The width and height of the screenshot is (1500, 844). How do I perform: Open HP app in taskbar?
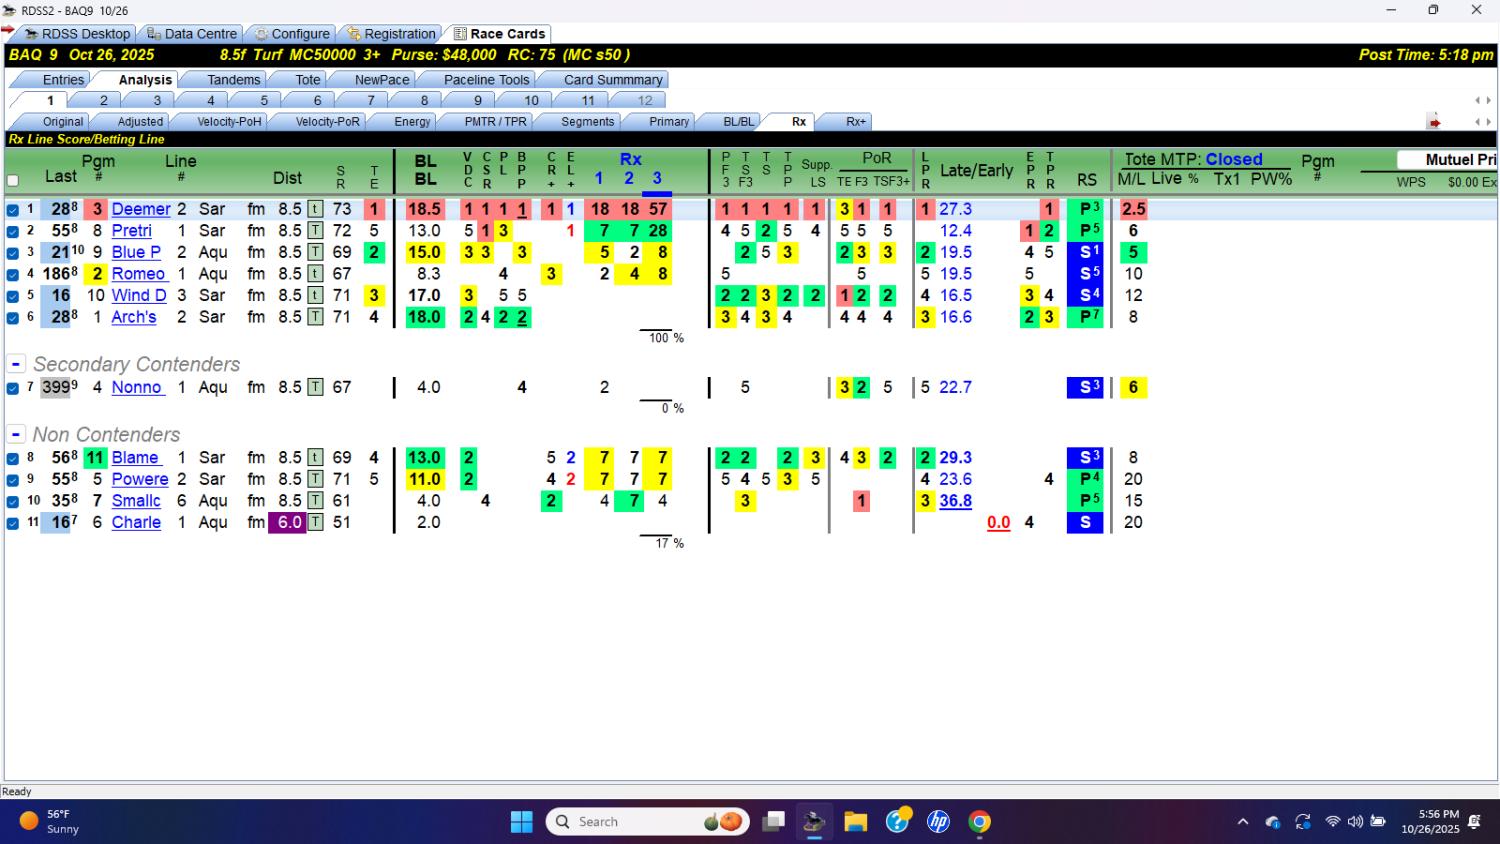tap(938, 822)
